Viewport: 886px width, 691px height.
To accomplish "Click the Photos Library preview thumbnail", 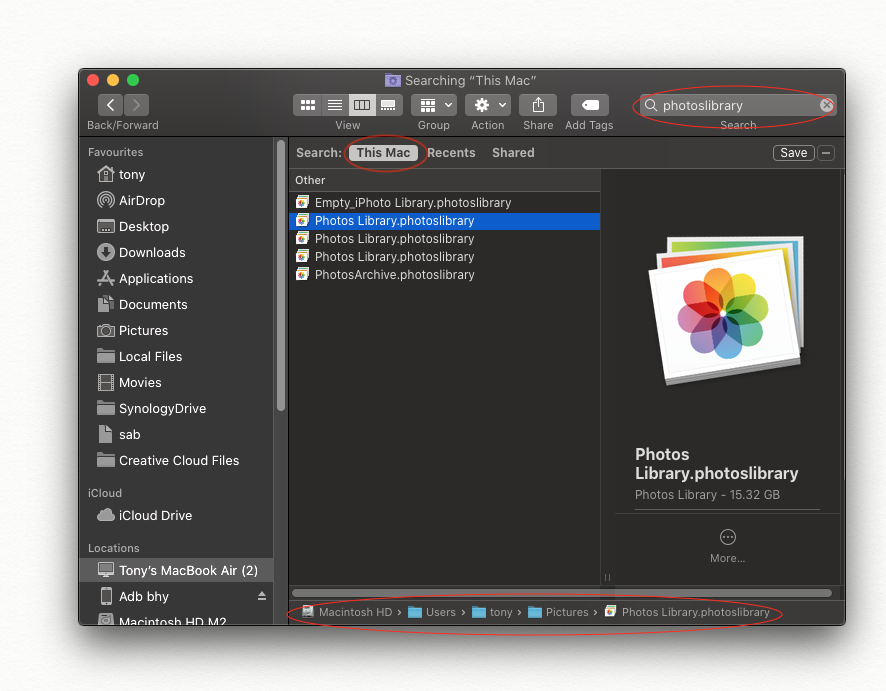I will (726, 310).
